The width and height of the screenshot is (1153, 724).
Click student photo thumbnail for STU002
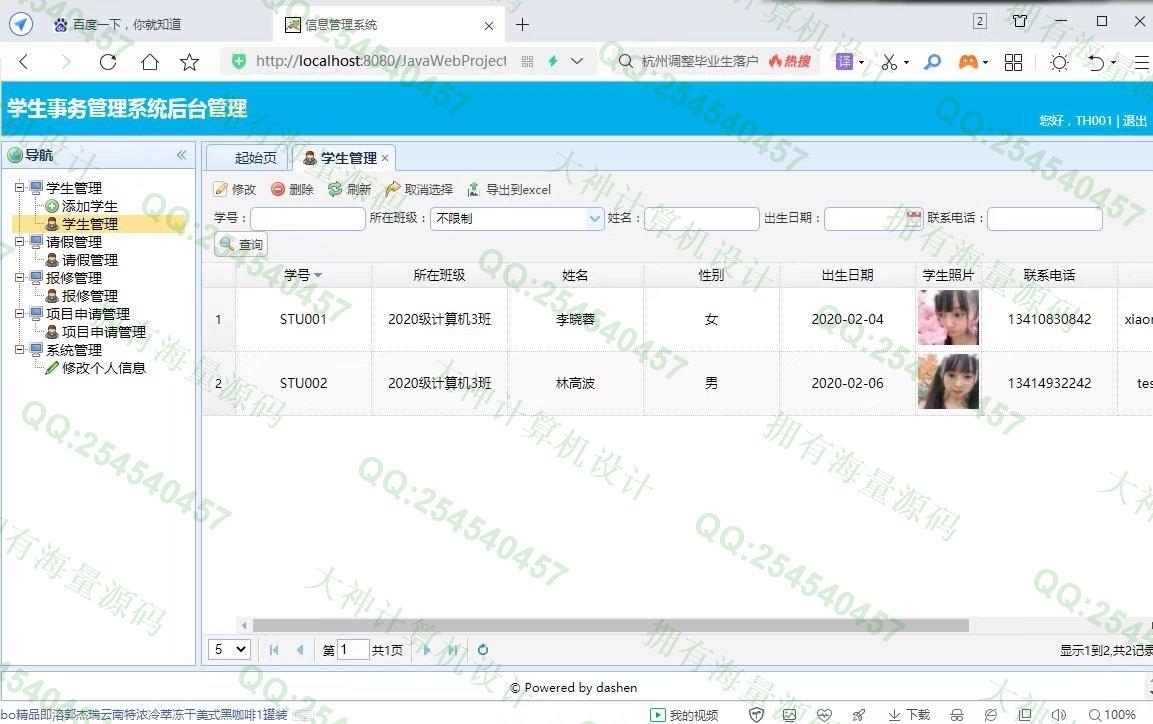pos(948,381)
